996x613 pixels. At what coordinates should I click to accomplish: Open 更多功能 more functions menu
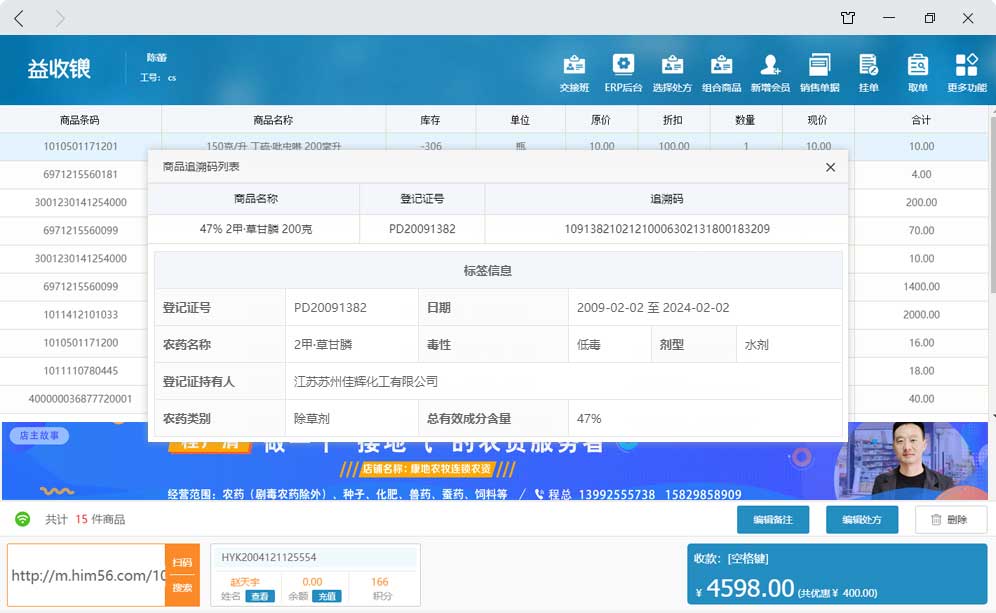click(966, 72)
